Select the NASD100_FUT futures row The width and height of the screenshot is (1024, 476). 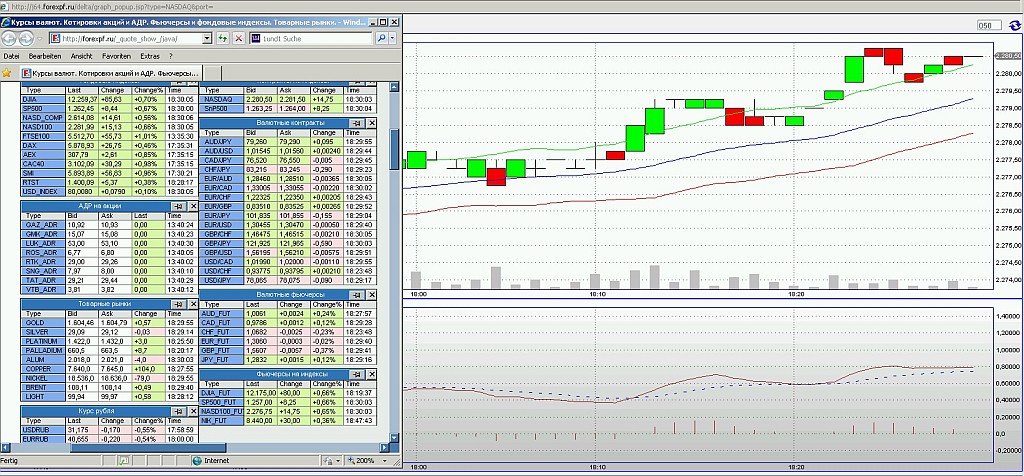[288, 411]
